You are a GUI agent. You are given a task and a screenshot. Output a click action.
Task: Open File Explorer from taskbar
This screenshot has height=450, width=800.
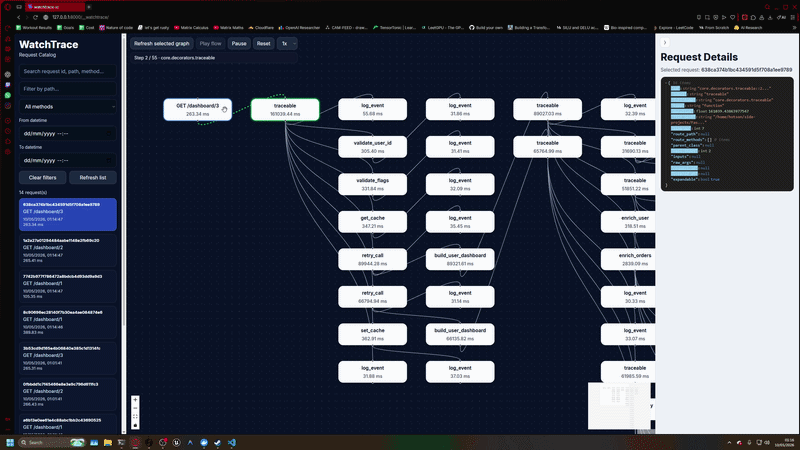tap(108, 442)
